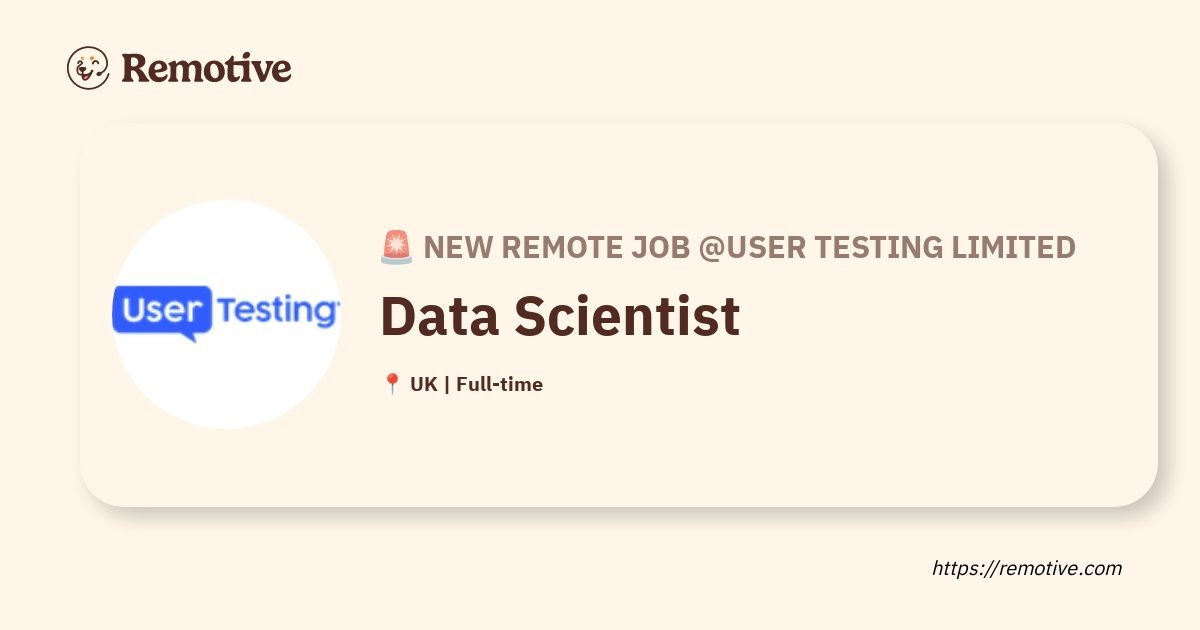The width and height of the screenshot is (1200, 630).
Task: Click the red siren emoji icon
Action: pyautogui.click(x=396, y=248)
